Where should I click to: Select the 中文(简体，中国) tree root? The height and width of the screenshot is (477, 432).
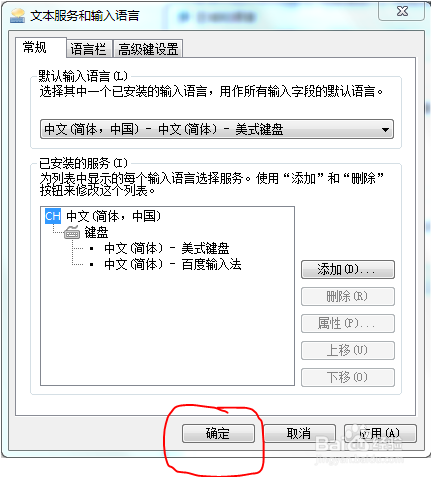tap(113, 216)
